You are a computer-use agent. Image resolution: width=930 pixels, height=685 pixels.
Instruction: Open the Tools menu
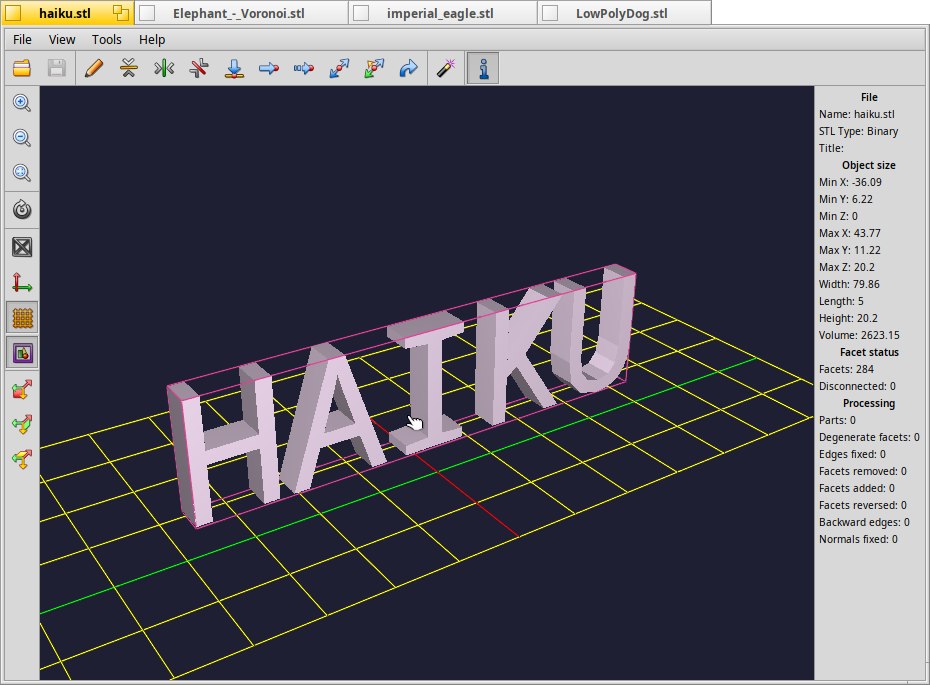click(x=107, y=40)
